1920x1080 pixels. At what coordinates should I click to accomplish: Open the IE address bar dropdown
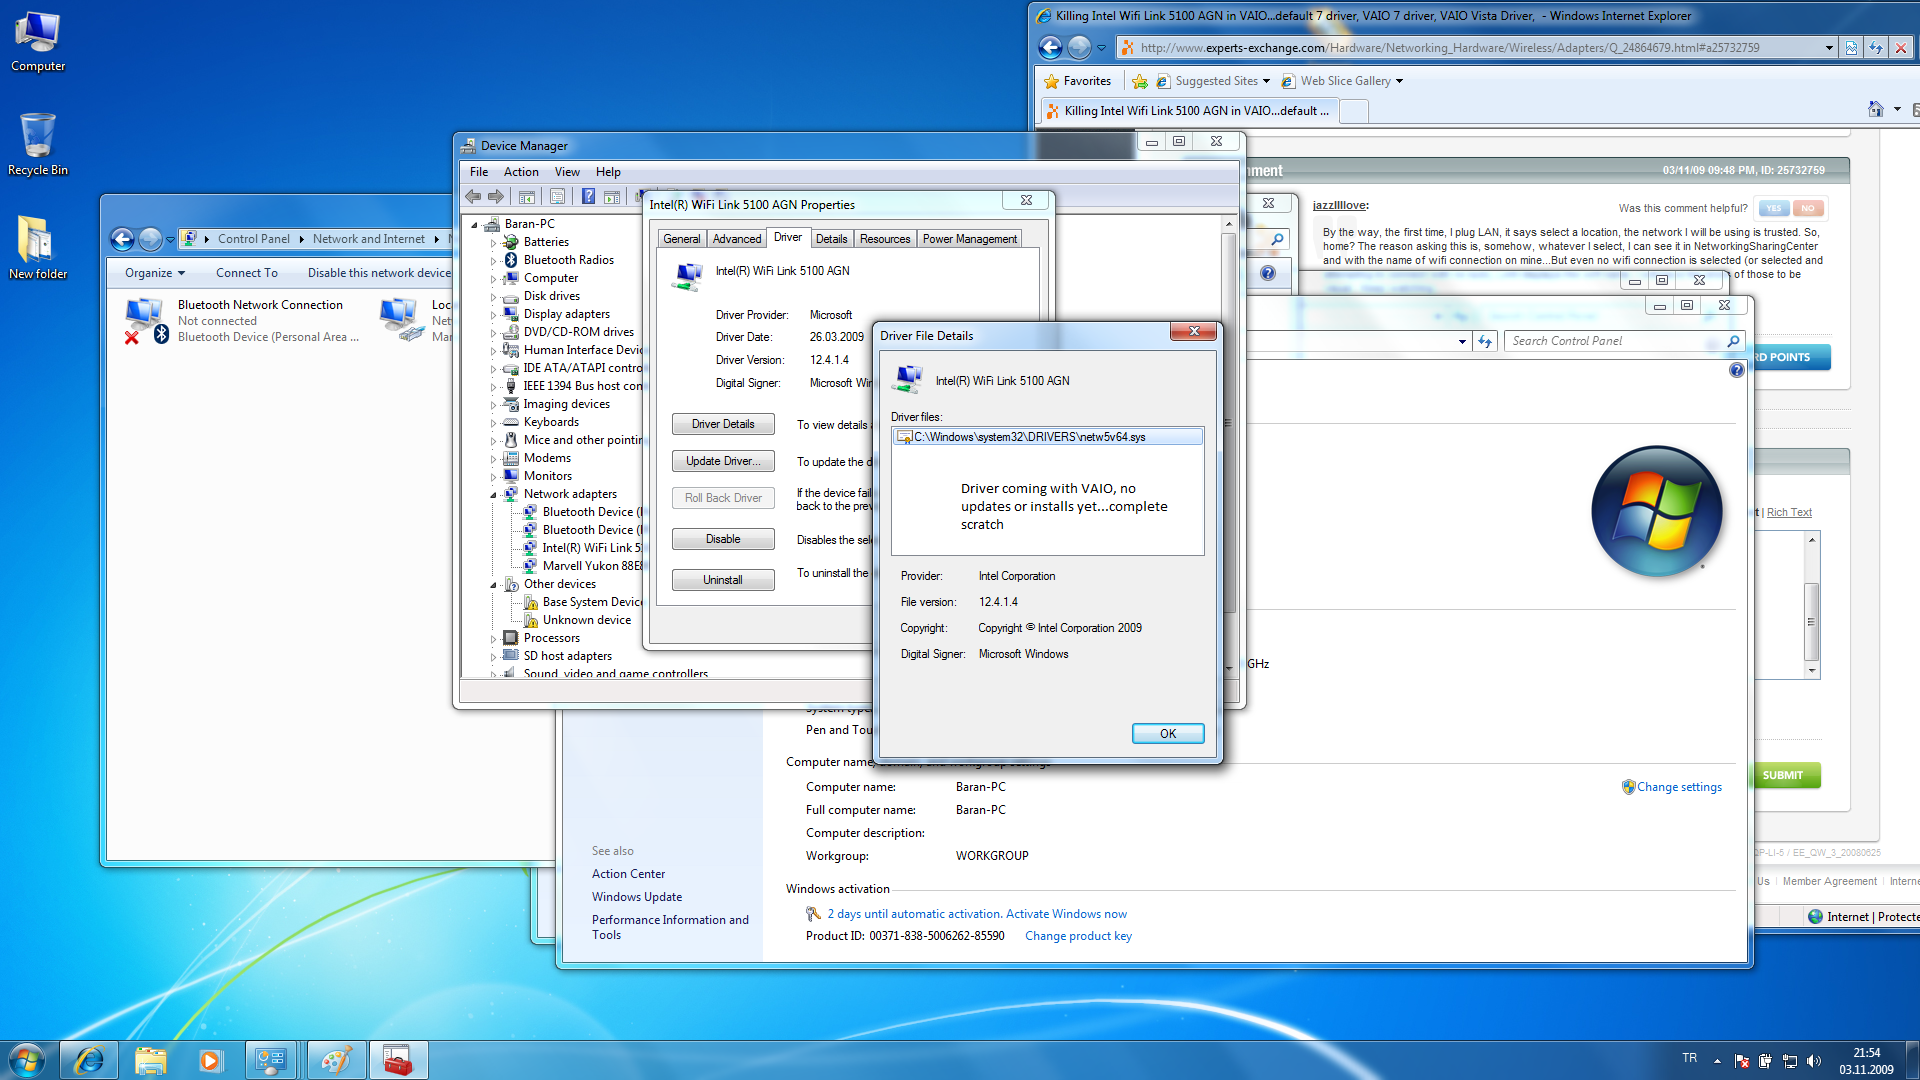pyautogui.click(x=1829, y=47)
